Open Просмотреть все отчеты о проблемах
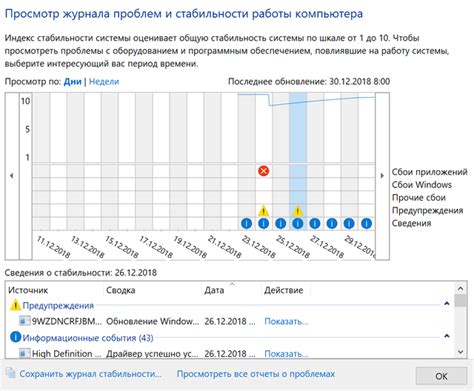 [x=256, y=374]
